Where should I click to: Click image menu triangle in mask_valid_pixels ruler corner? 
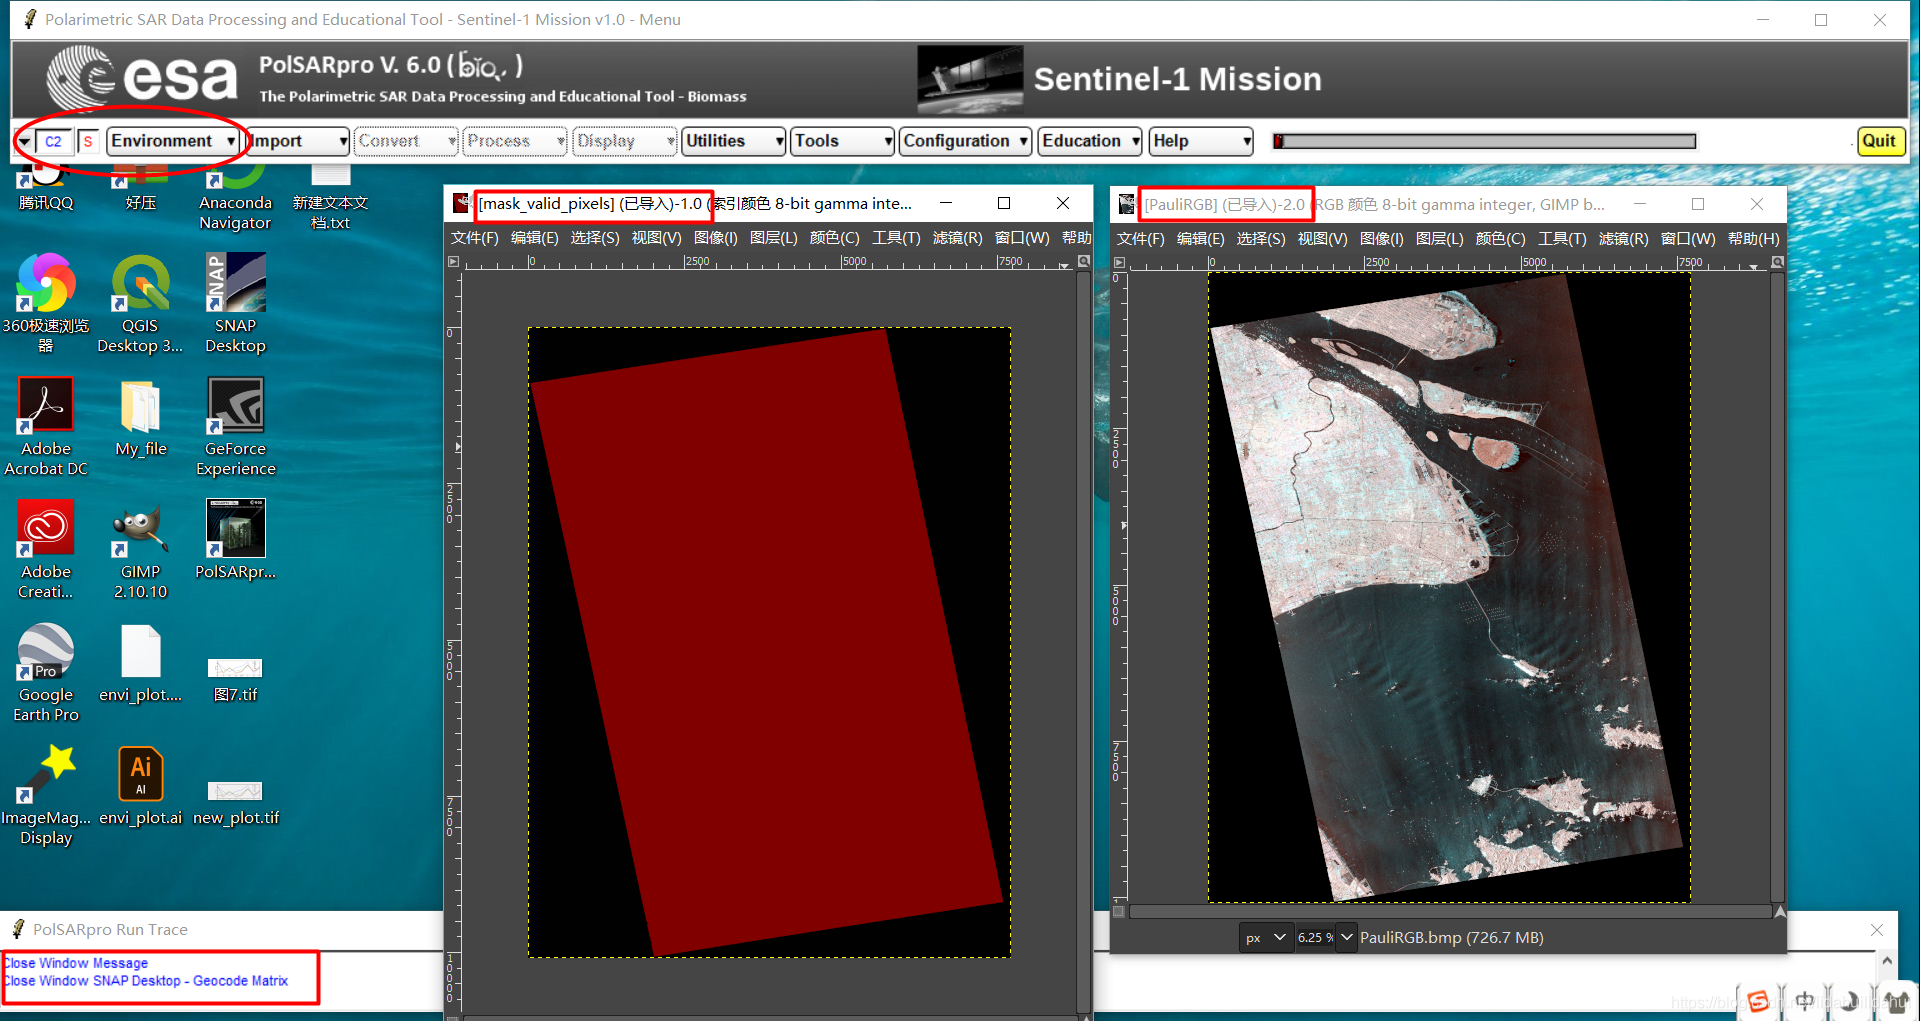pyautogui.click(x=453, y=262)
